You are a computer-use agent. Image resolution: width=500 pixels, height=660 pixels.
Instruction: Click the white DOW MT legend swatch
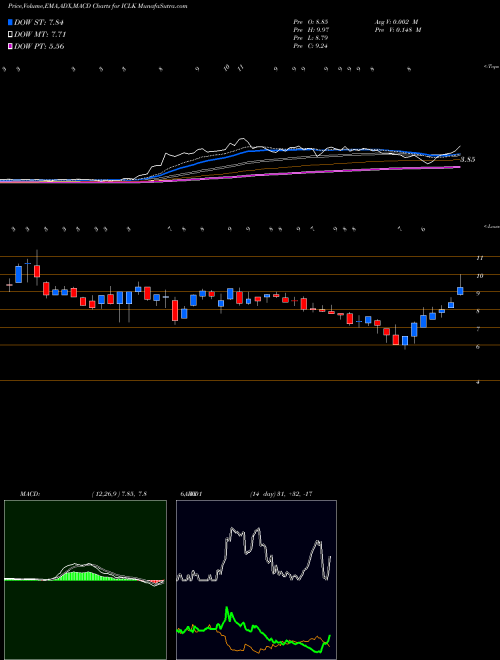(x=10, y=35)
